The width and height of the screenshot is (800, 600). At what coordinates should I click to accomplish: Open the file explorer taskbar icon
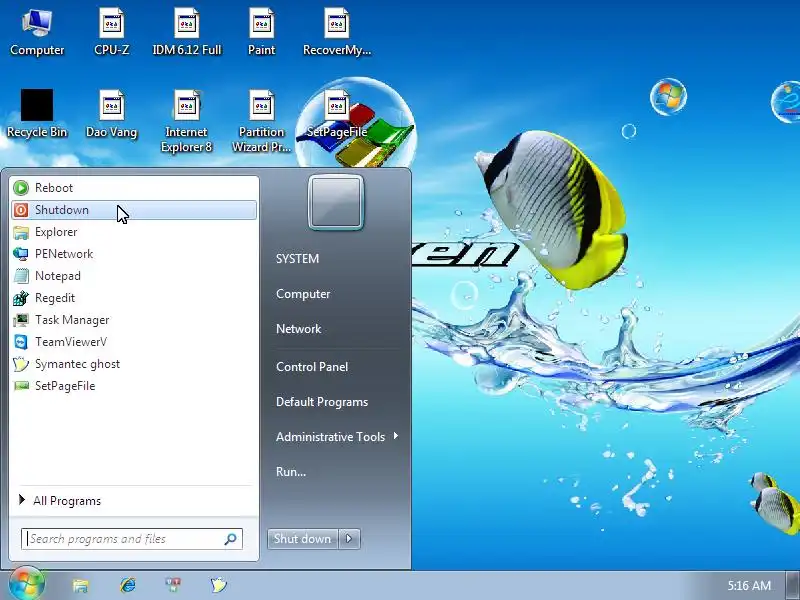[80, 585]
